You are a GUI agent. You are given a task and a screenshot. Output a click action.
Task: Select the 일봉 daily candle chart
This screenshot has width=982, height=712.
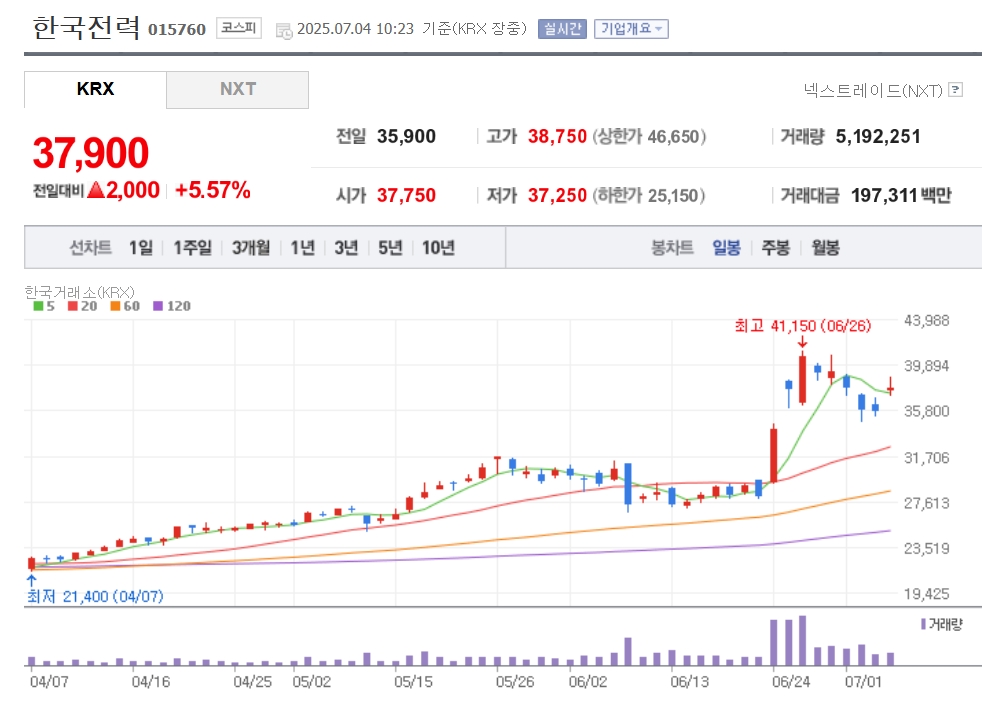726,248
